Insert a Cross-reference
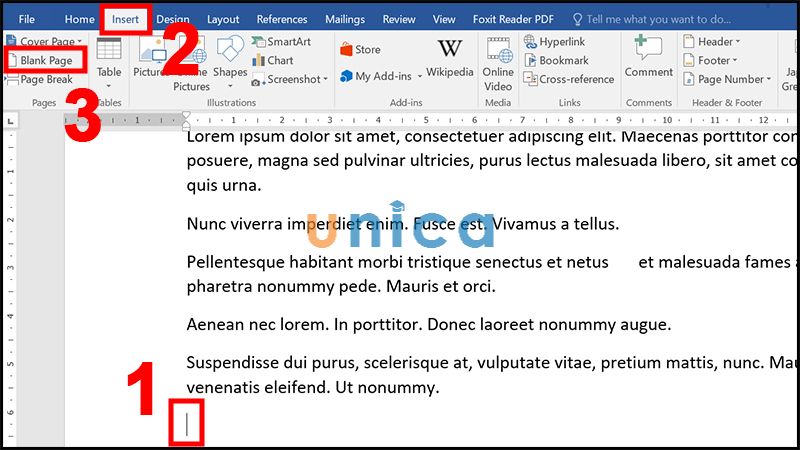Viewport: 800px width, 450px height. click(x=569, y=79)
